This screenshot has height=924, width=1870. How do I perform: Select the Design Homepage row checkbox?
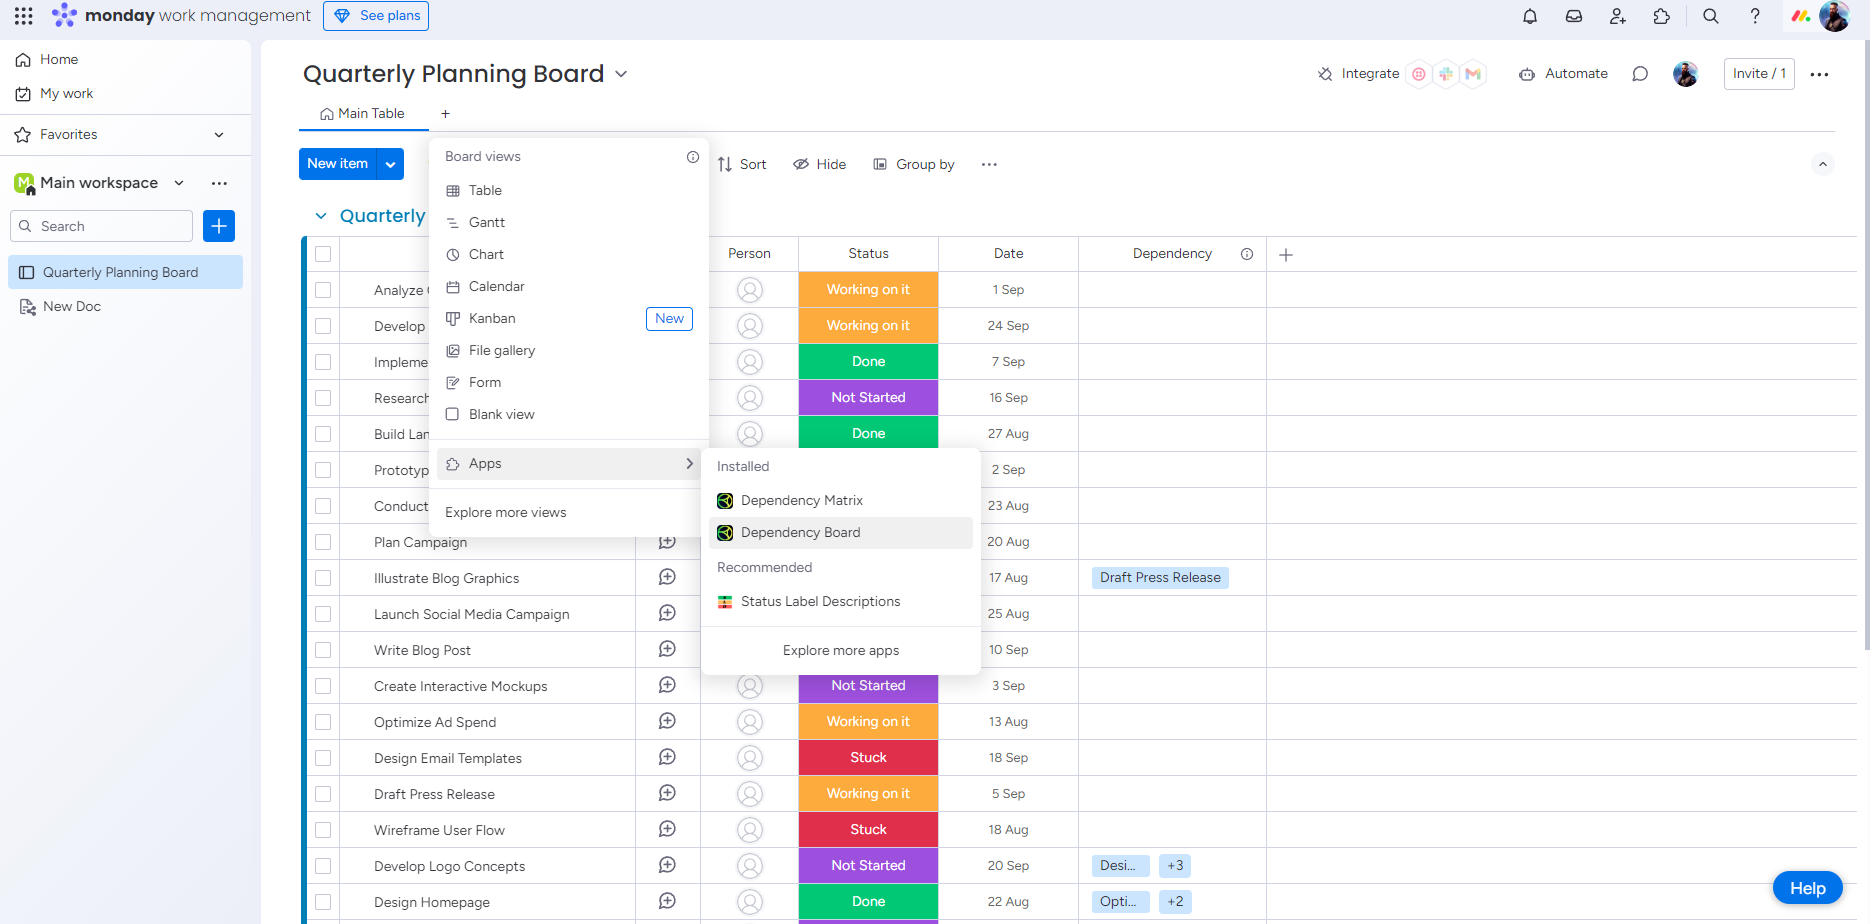tap(323, 902)
